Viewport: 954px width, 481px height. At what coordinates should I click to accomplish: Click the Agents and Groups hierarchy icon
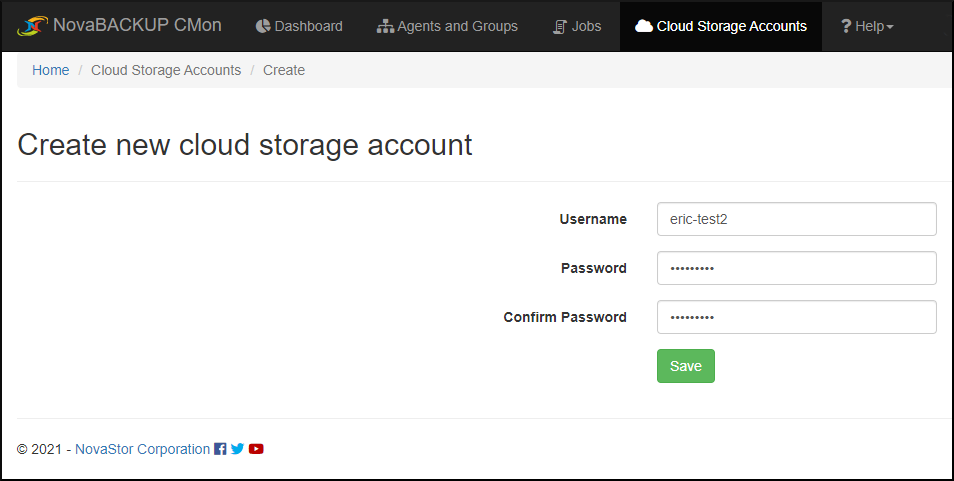[386, 27]
